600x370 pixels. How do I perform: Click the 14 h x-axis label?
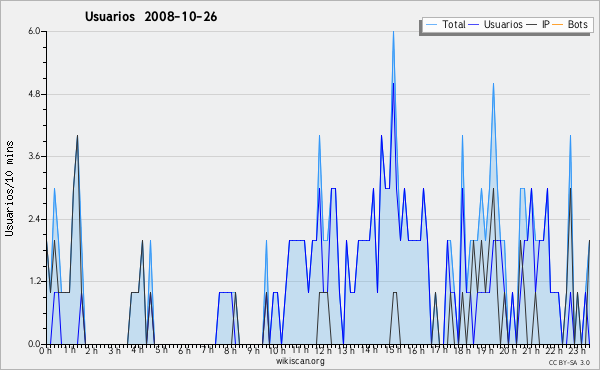369,350
